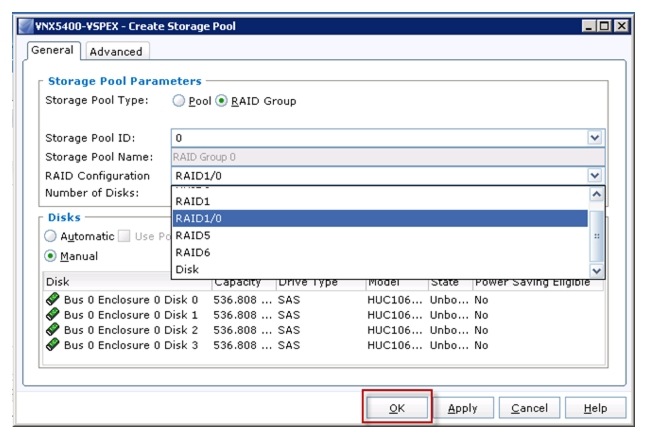Click the disk icon for Bus 0 Enclosure 0 Disk 0

click(53, 299)
